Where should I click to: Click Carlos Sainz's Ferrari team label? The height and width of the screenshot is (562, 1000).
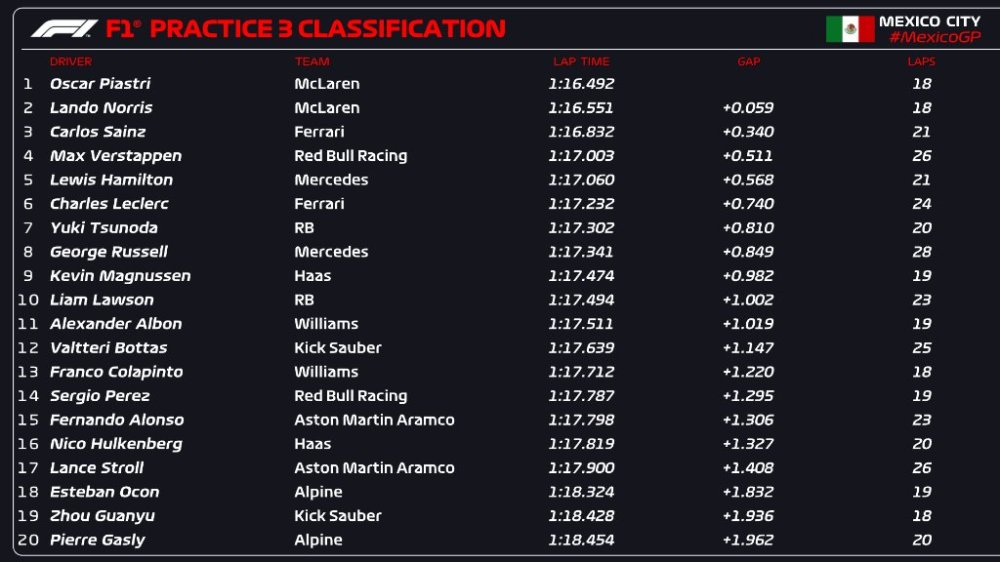click(x=319, y=132)
